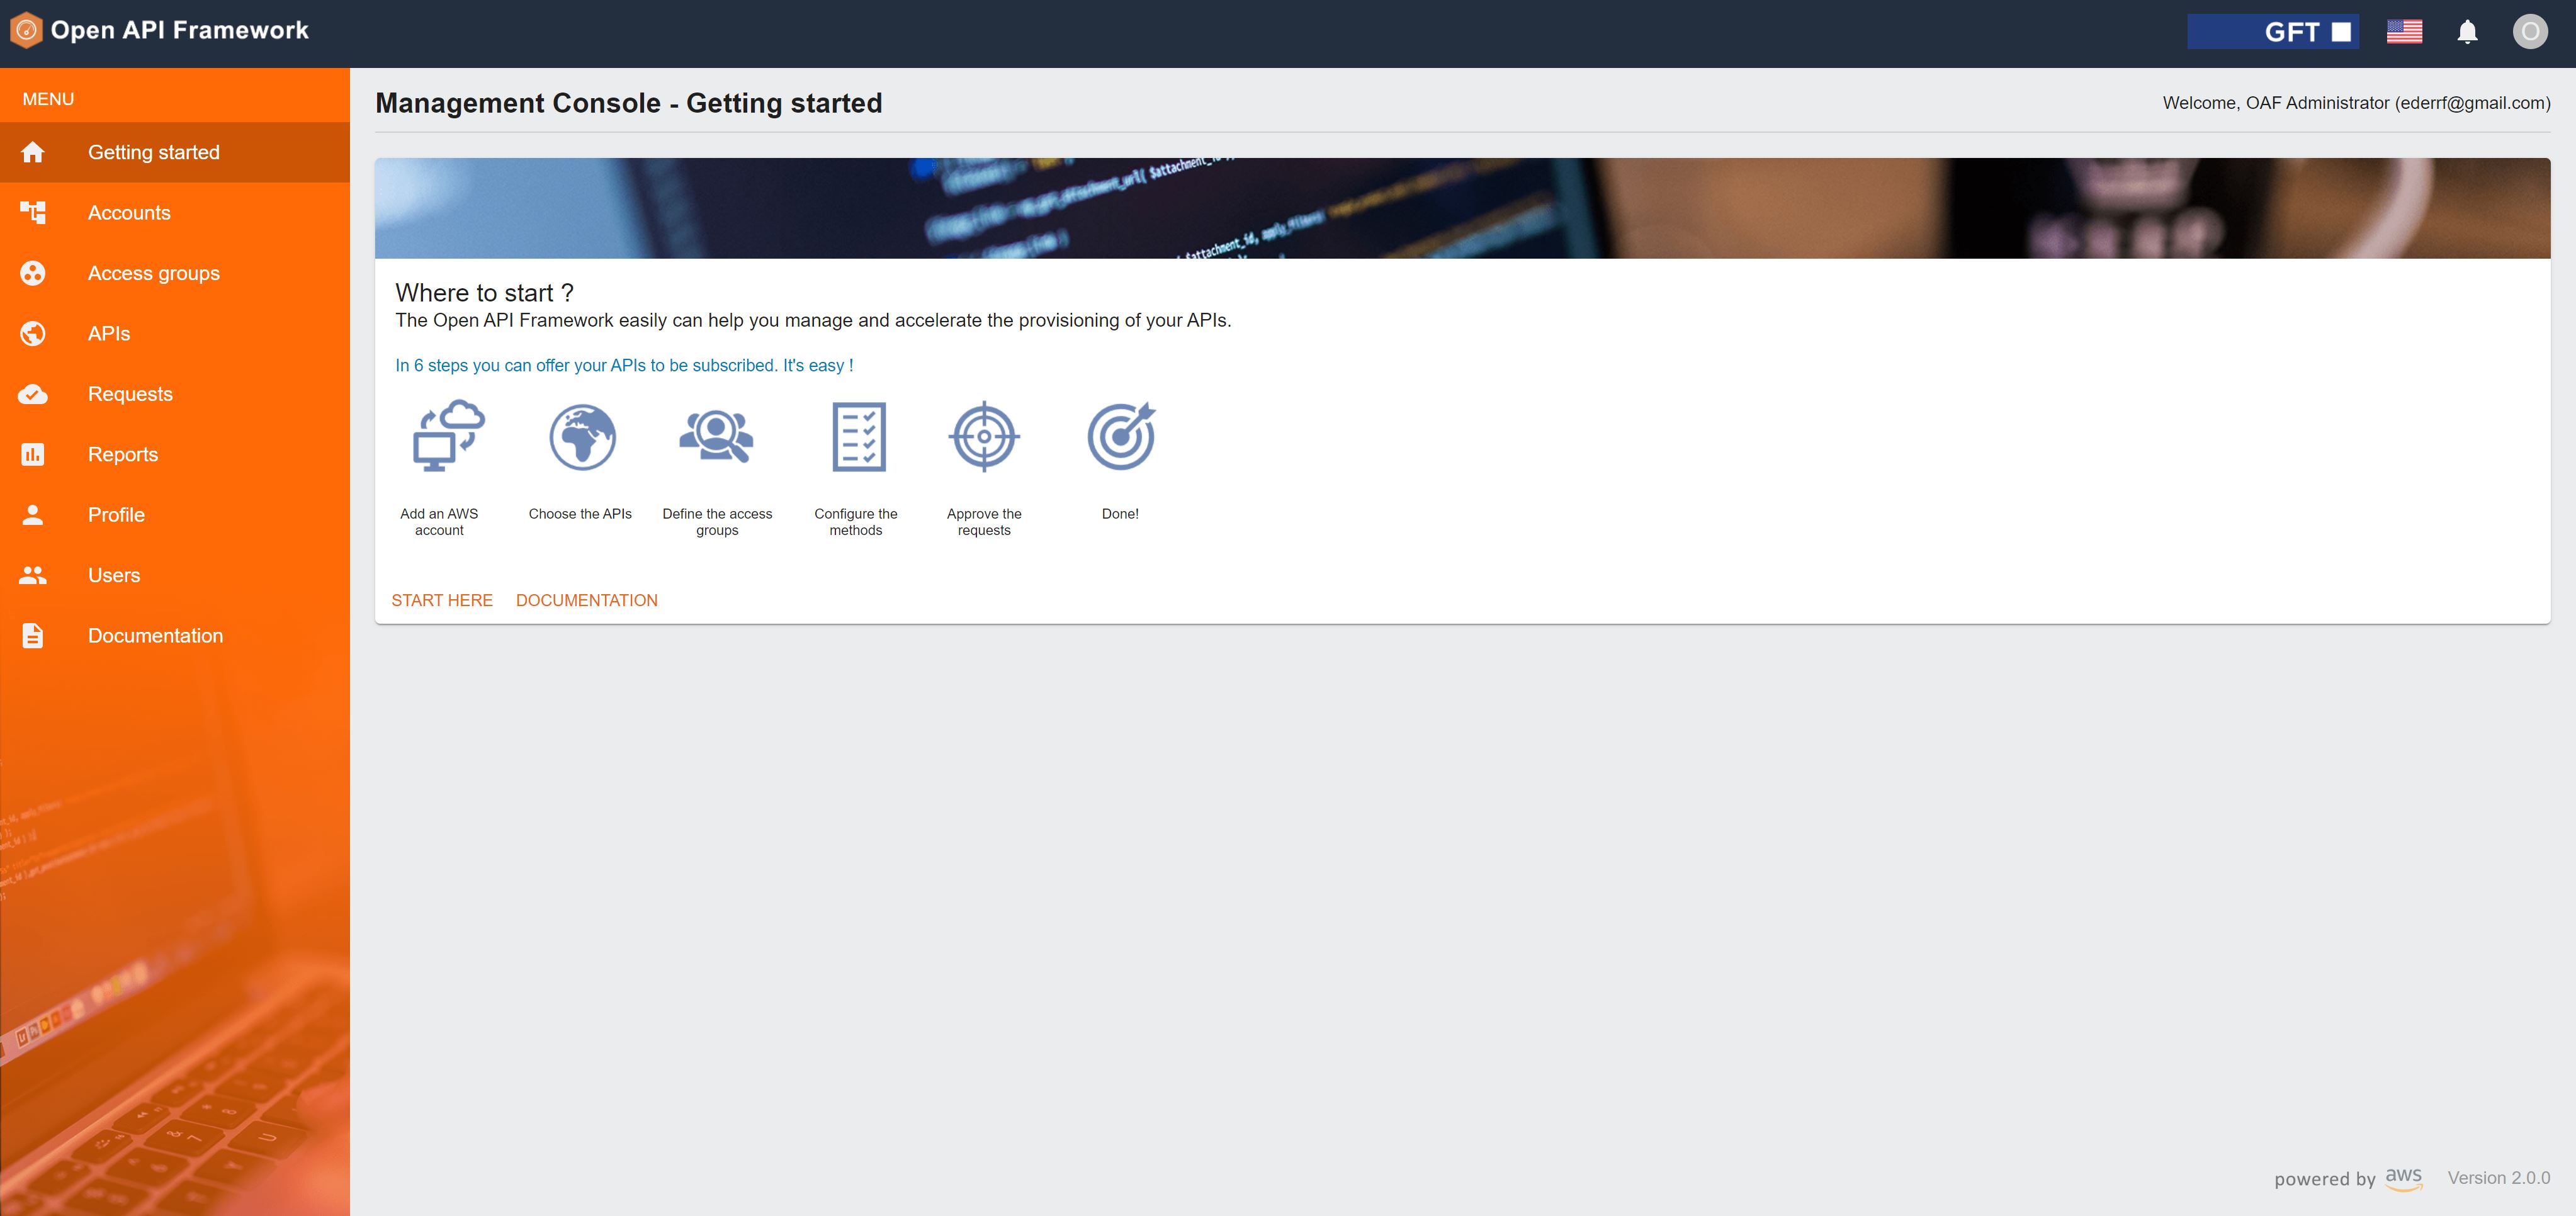Click the person icon next to Profile
The image size is (2576, 1216).
(33, 514)
